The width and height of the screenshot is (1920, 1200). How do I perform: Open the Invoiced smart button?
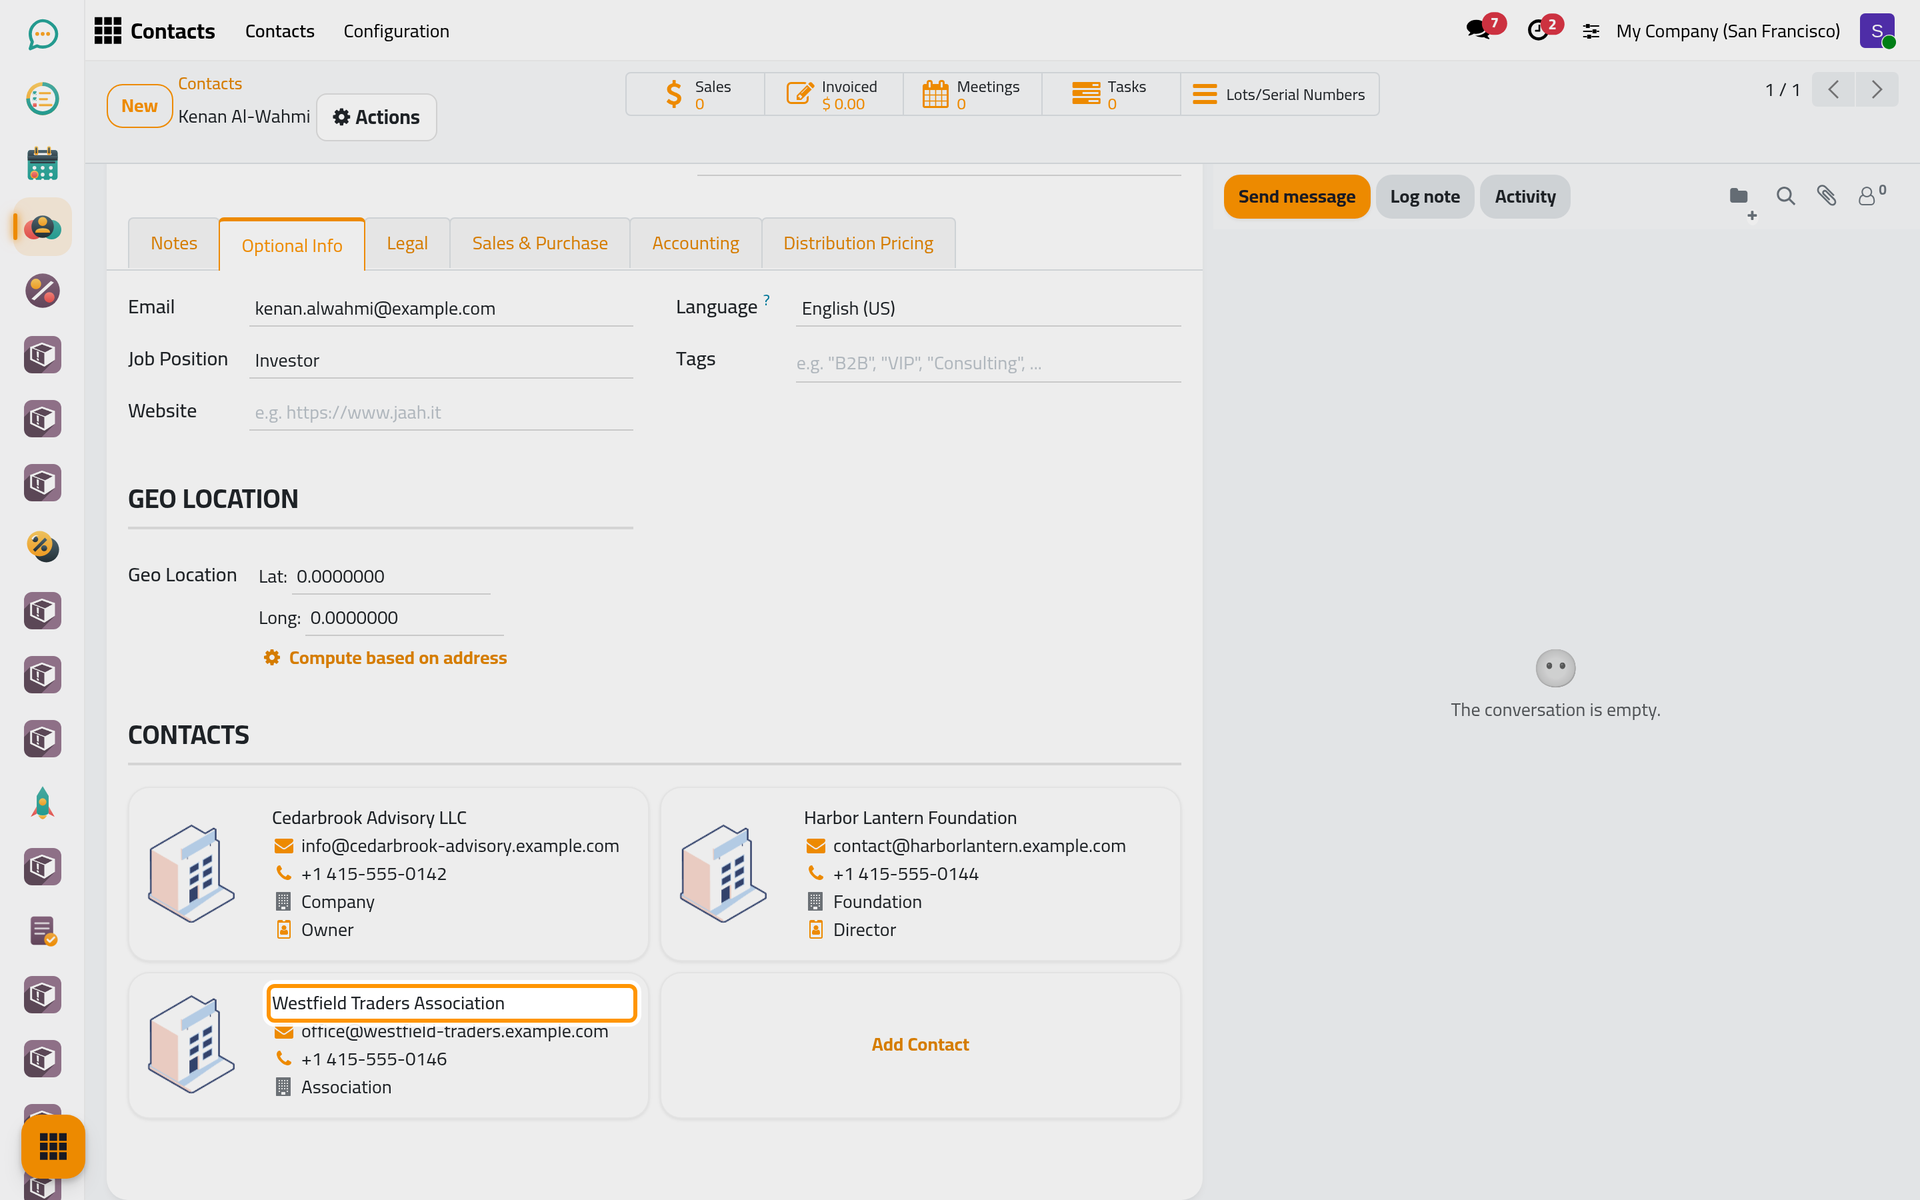834,94
